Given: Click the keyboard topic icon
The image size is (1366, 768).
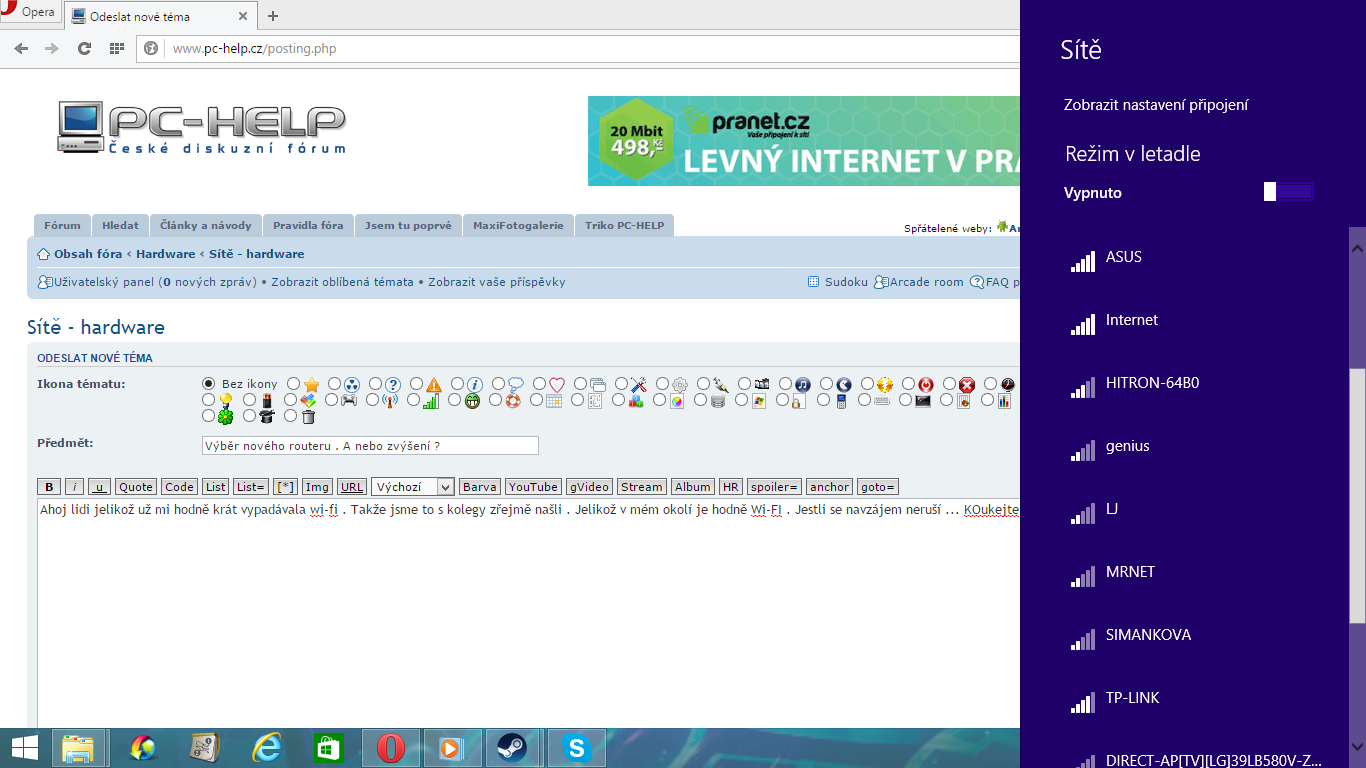Looking at the screenshot, I should pos(882,401).
